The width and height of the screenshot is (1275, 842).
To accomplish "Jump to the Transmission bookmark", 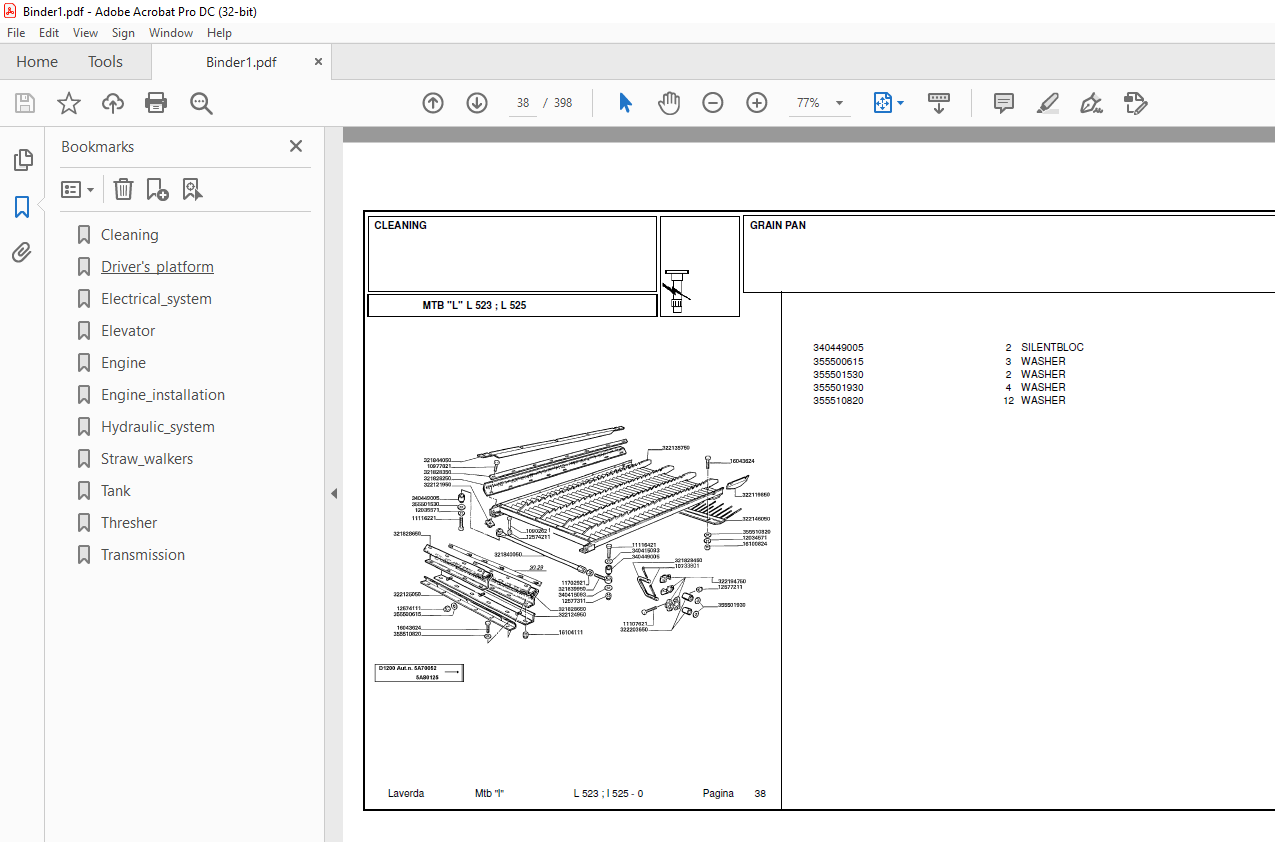I will (143, 555).
